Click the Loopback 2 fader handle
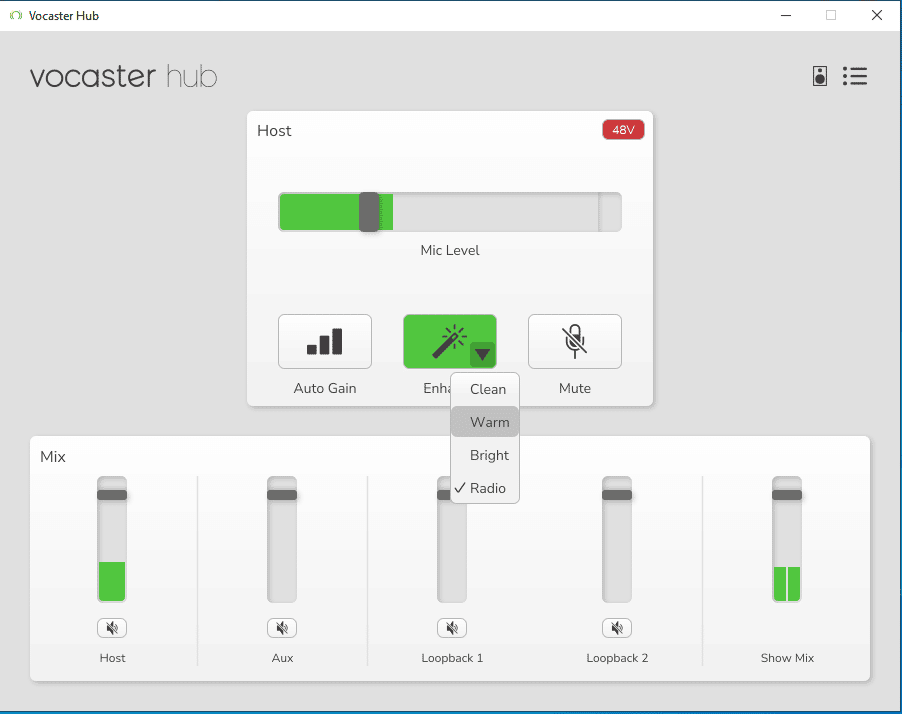This screenshot has width=902, height=714. point(617,495)
